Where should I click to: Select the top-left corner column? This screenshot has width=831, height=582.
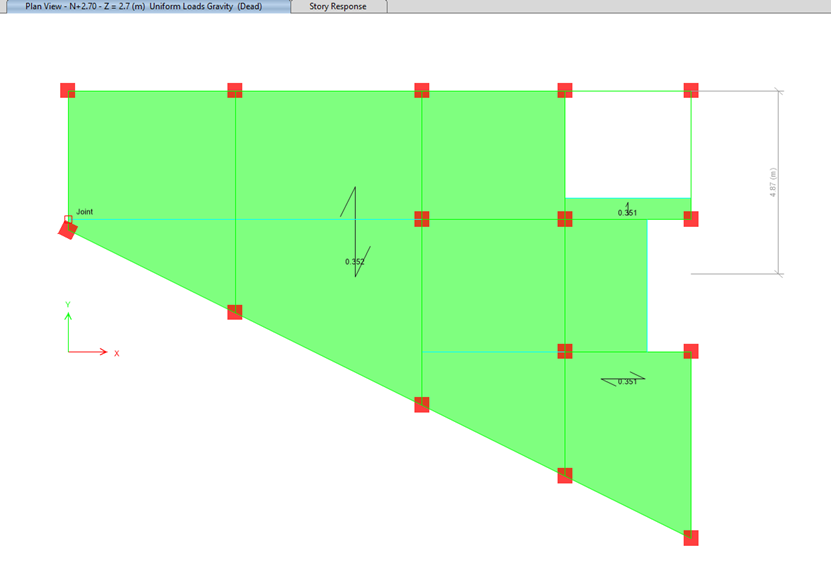[x=67, y=90]
